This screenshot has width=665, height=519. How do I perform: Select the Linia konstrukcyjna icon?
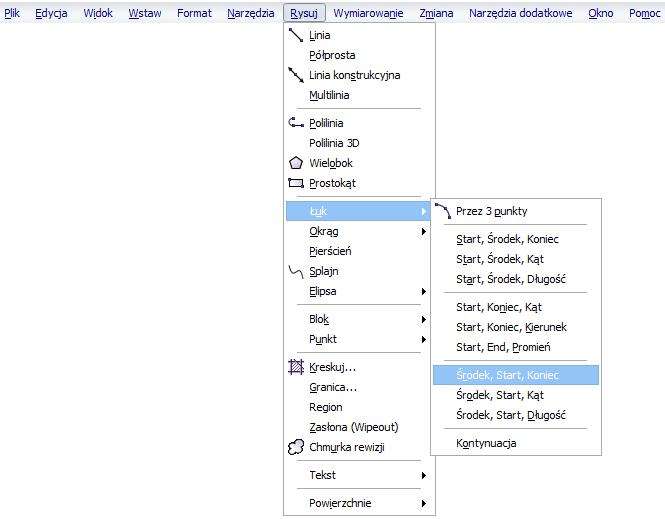click(296, 75)
